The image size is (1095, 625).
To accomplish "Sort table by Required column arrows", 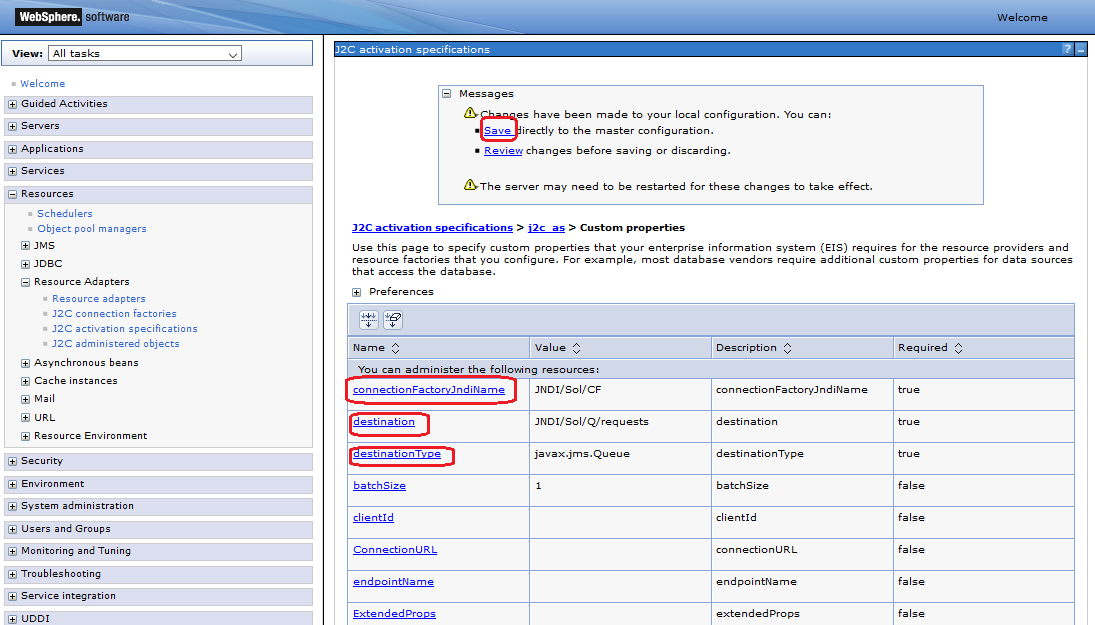I will pyautogui.click(x=958, y=348).
